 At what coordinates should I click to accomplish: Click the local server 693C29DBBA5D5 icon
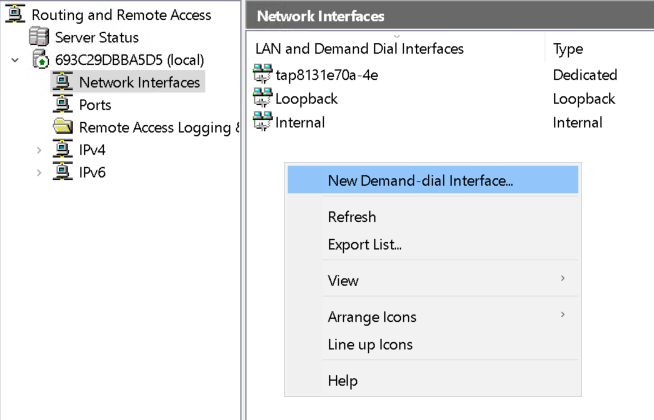point(42,60)
